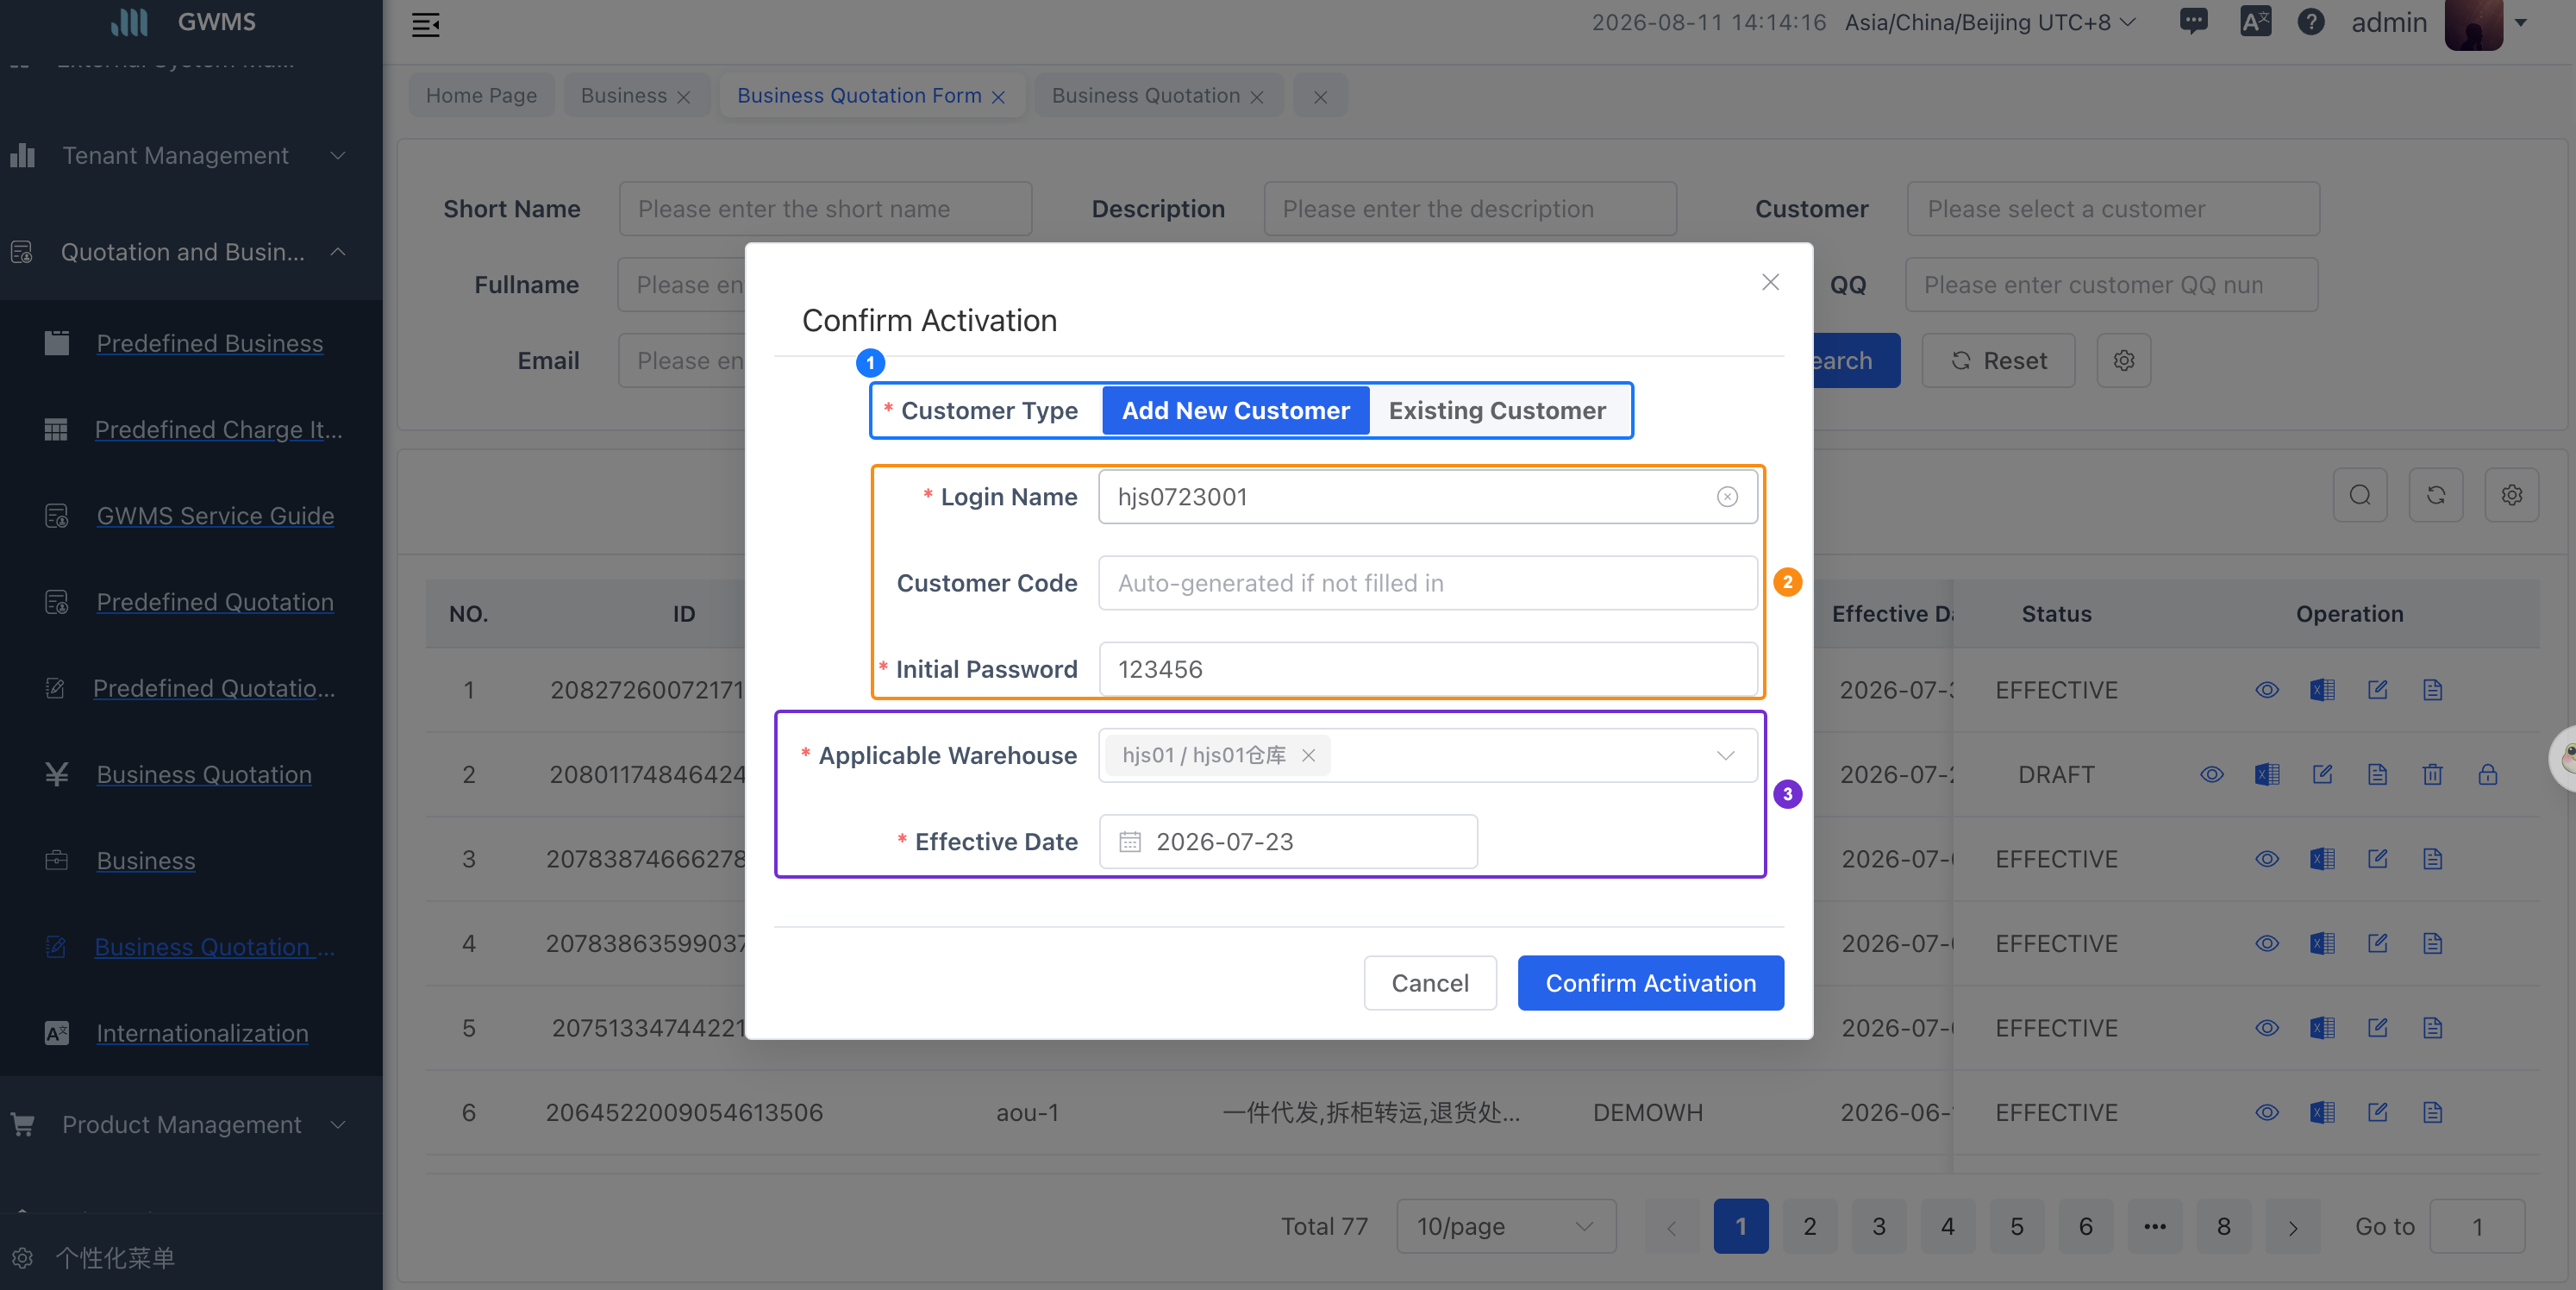This screenshot has width=2576, height=1290.
Task: Export row 1 to Excel
Action: 2322,690
